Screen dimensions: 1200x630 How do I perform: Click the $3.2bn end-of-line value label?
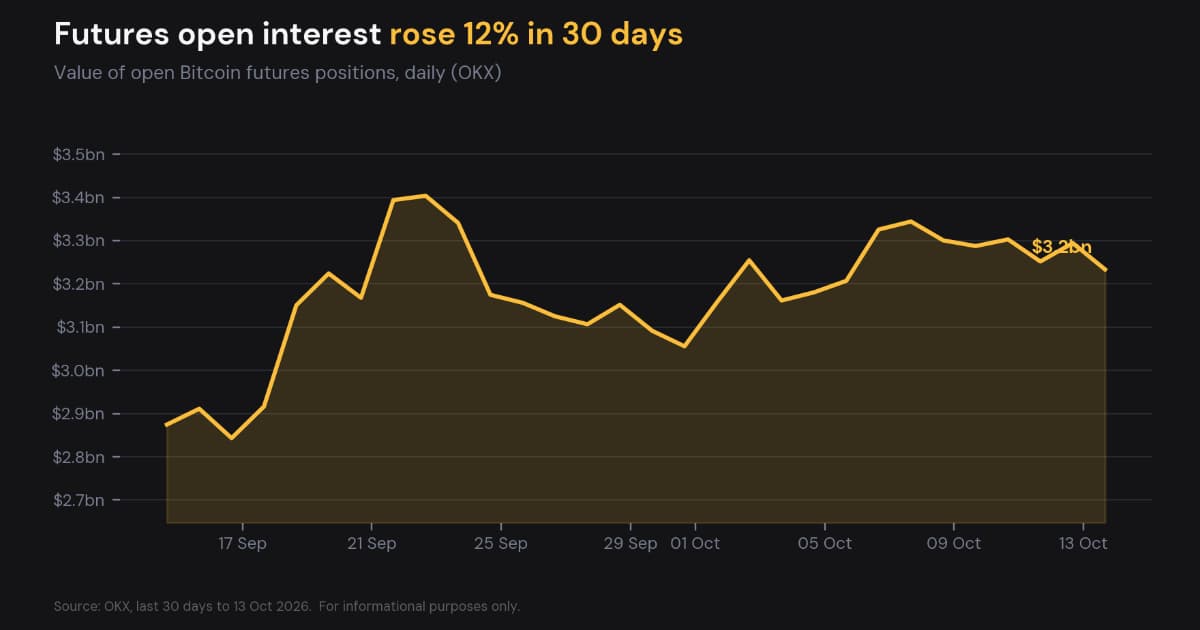[x=1062, y=246]
